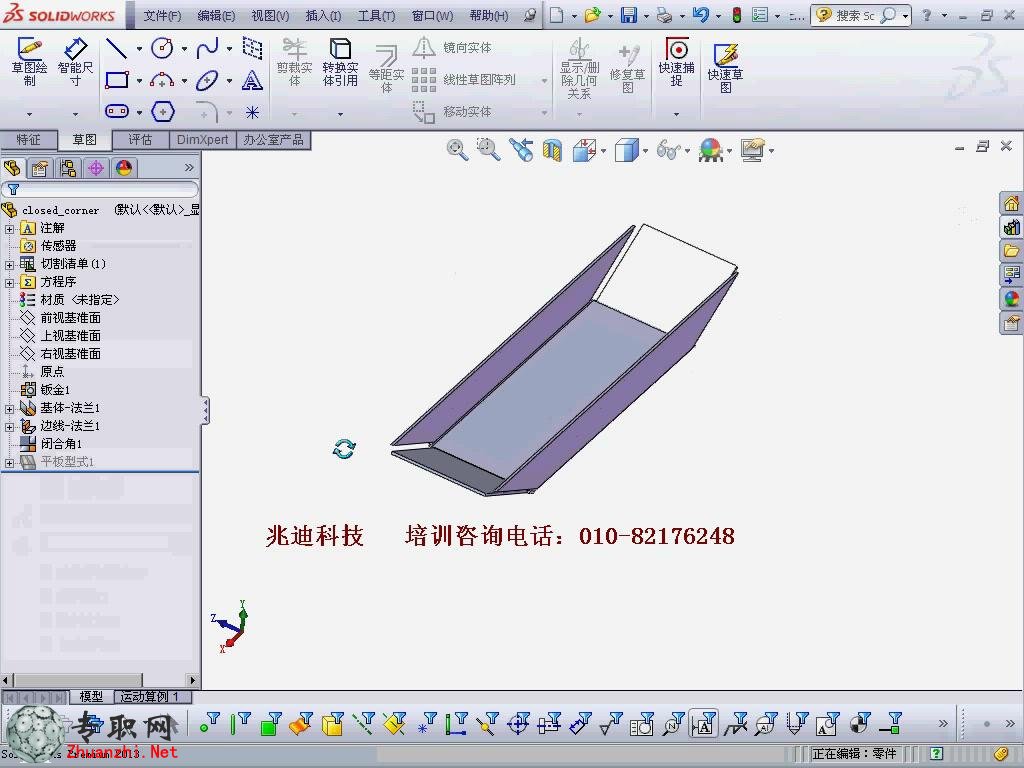
Task: Click Section View icon
Action: tap(552, 150)
